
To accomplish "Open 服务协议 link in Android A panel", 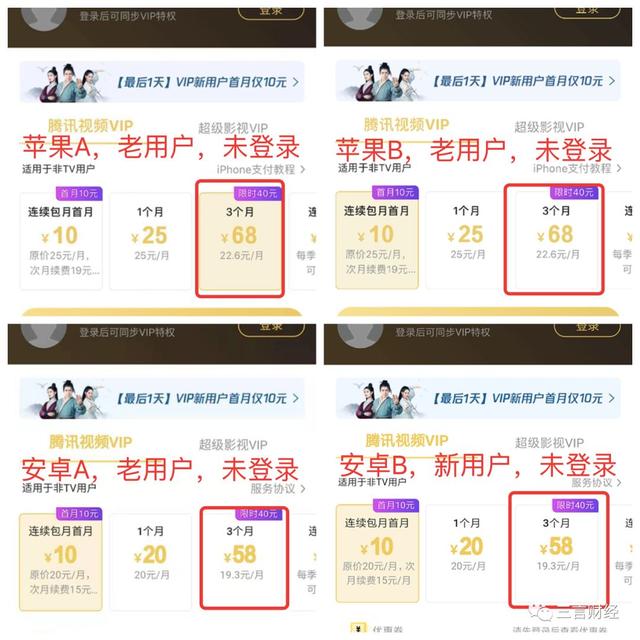I will coord(278,489).
